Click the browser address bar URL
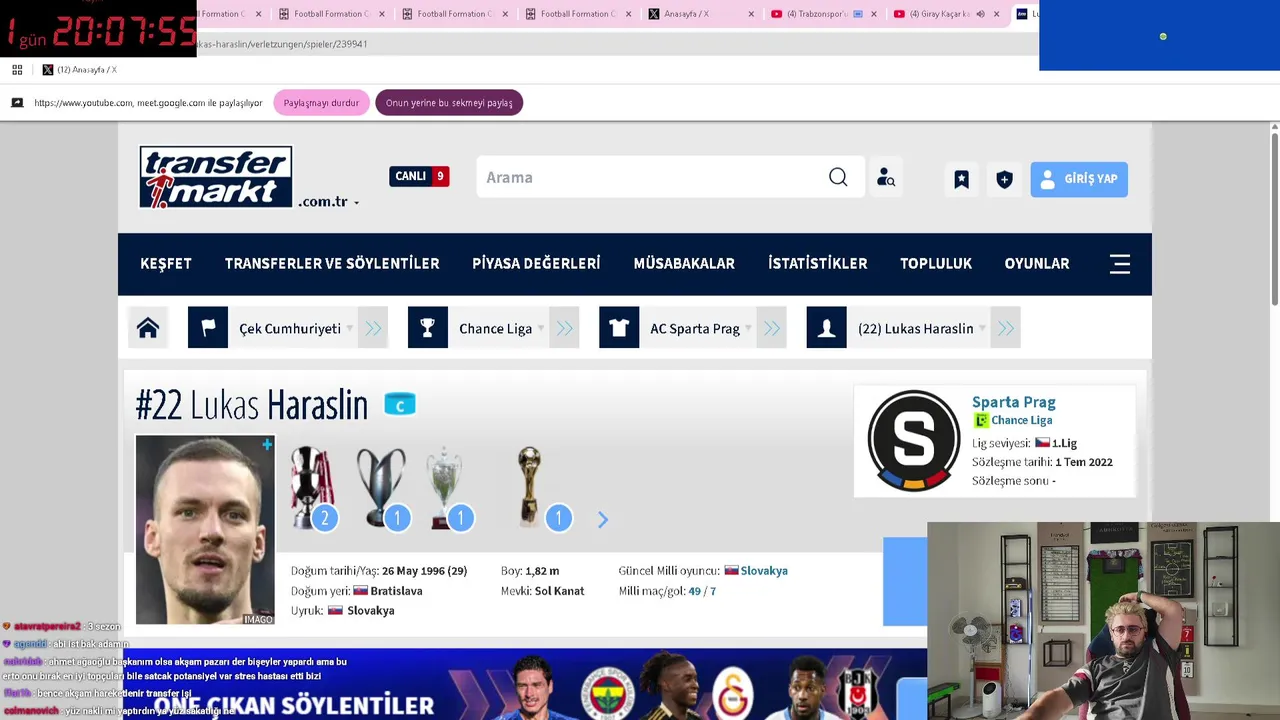This screenshot has height=720, width=1280. [x=283, y=44]
